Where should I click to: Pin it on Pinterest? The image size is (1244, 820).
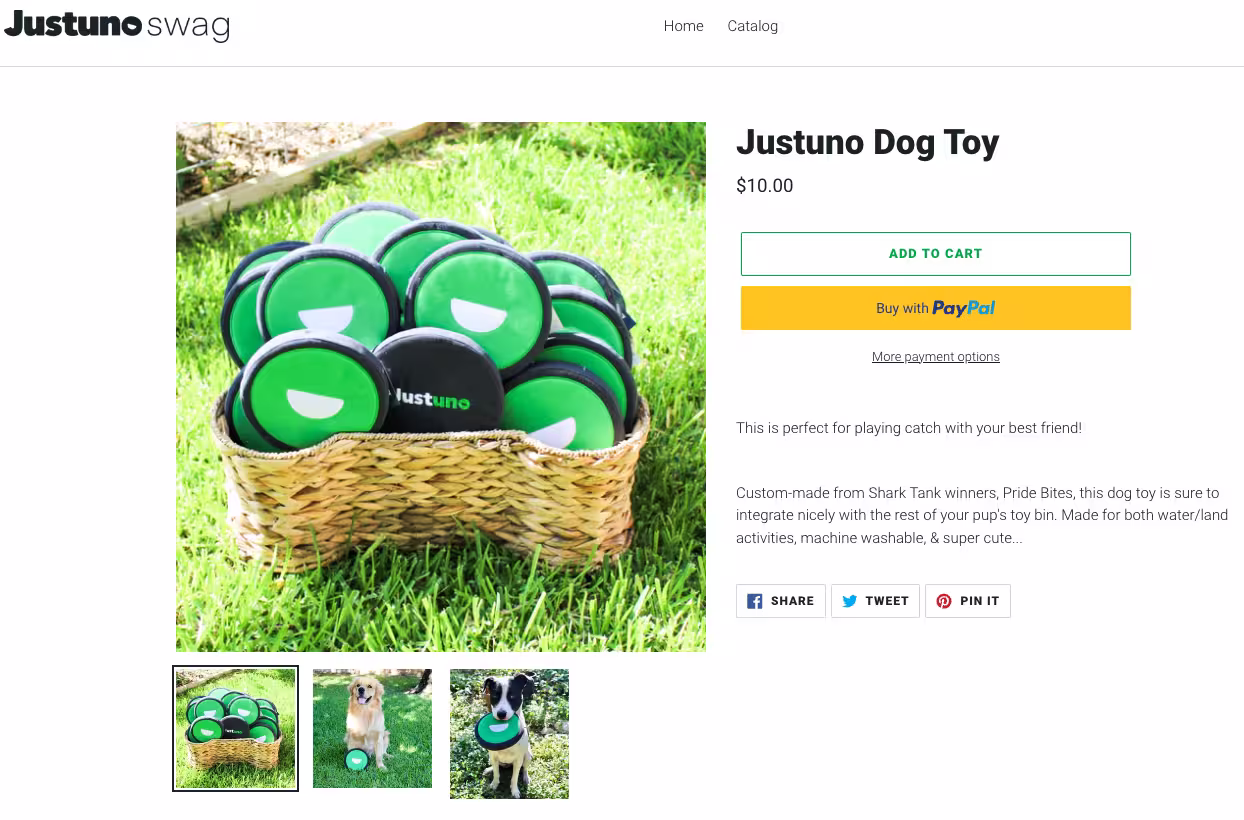[968, 601]
